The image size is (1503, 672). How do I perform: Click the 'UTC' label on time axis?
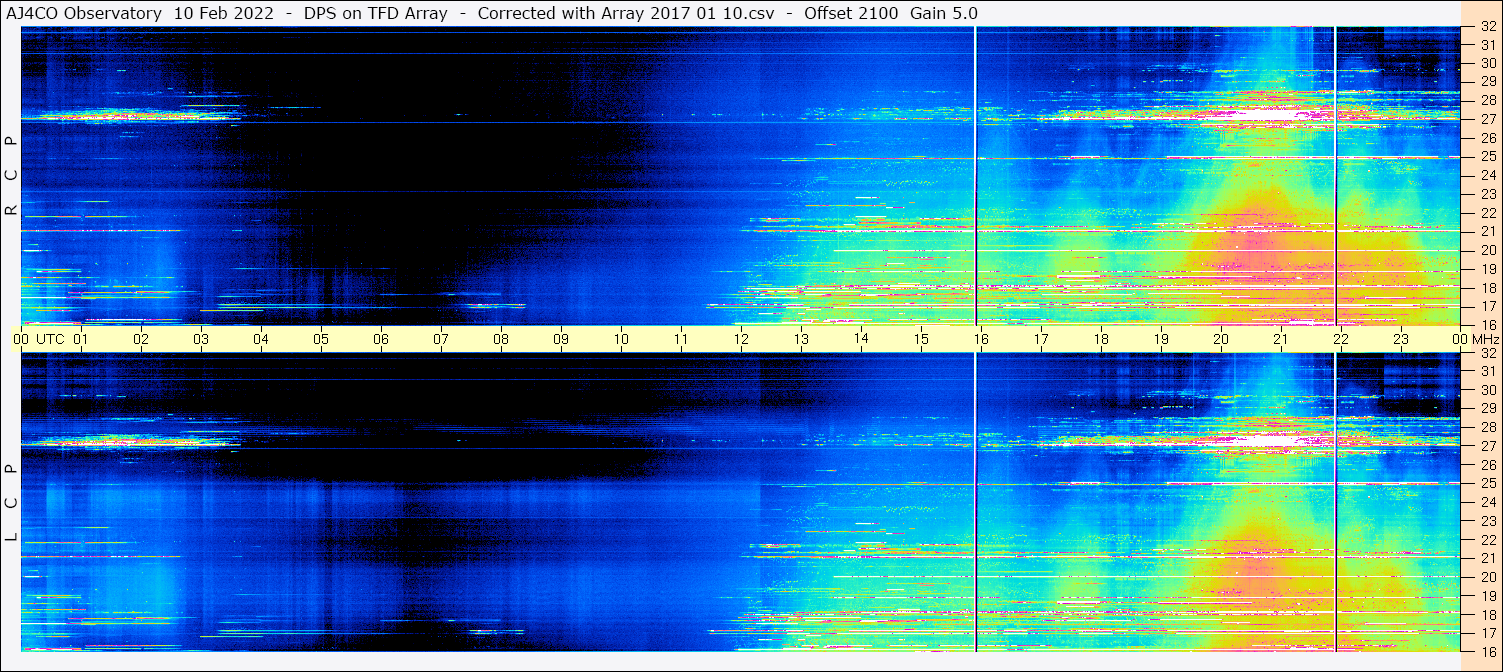point(50,339)
